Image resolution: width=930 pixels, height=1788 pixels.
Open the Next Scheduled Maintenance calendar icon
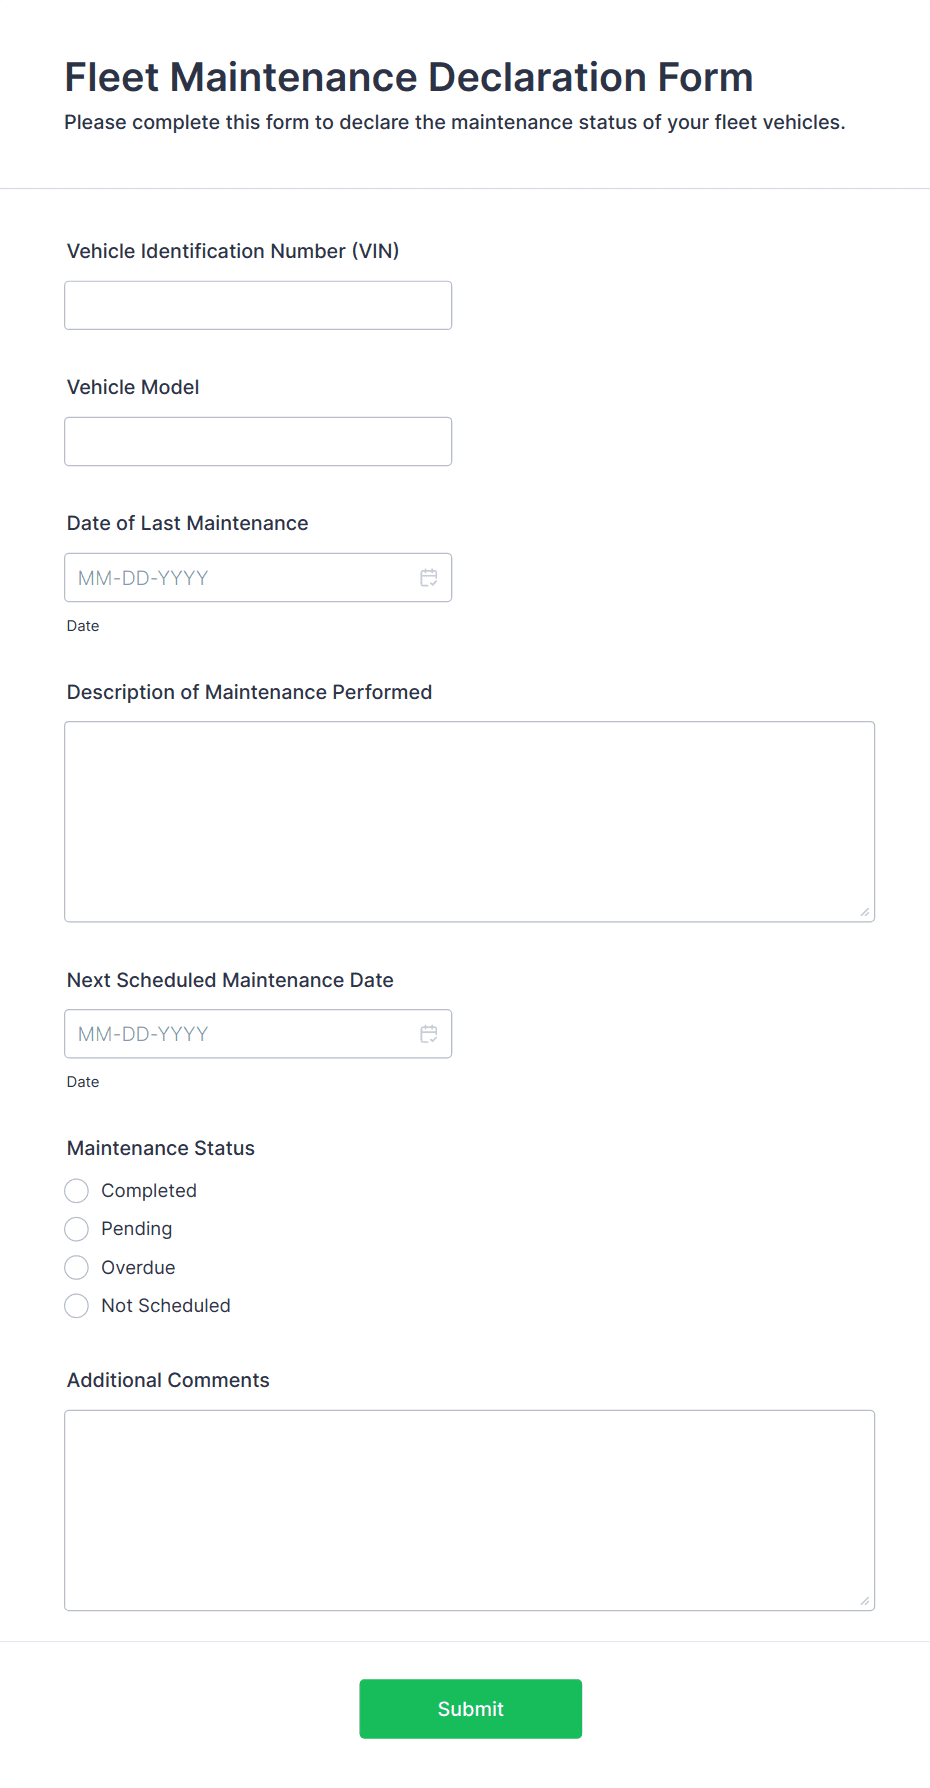[429, 1033]
